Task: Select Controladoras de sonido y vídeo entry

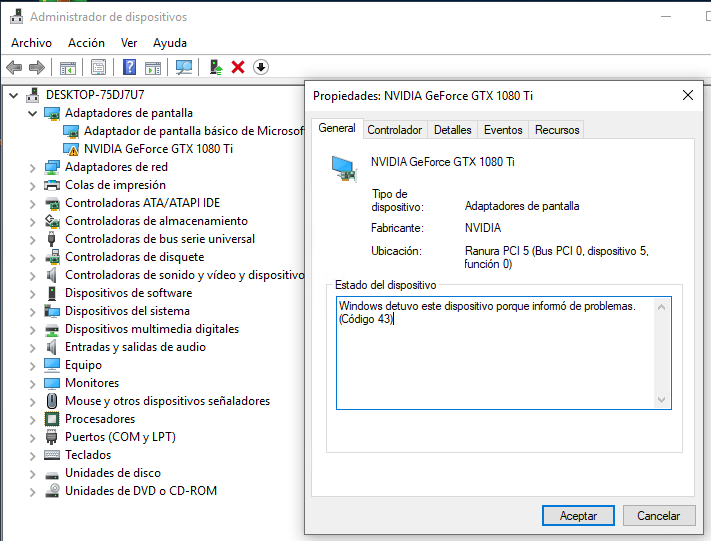Action: click(x=184, y=275)
